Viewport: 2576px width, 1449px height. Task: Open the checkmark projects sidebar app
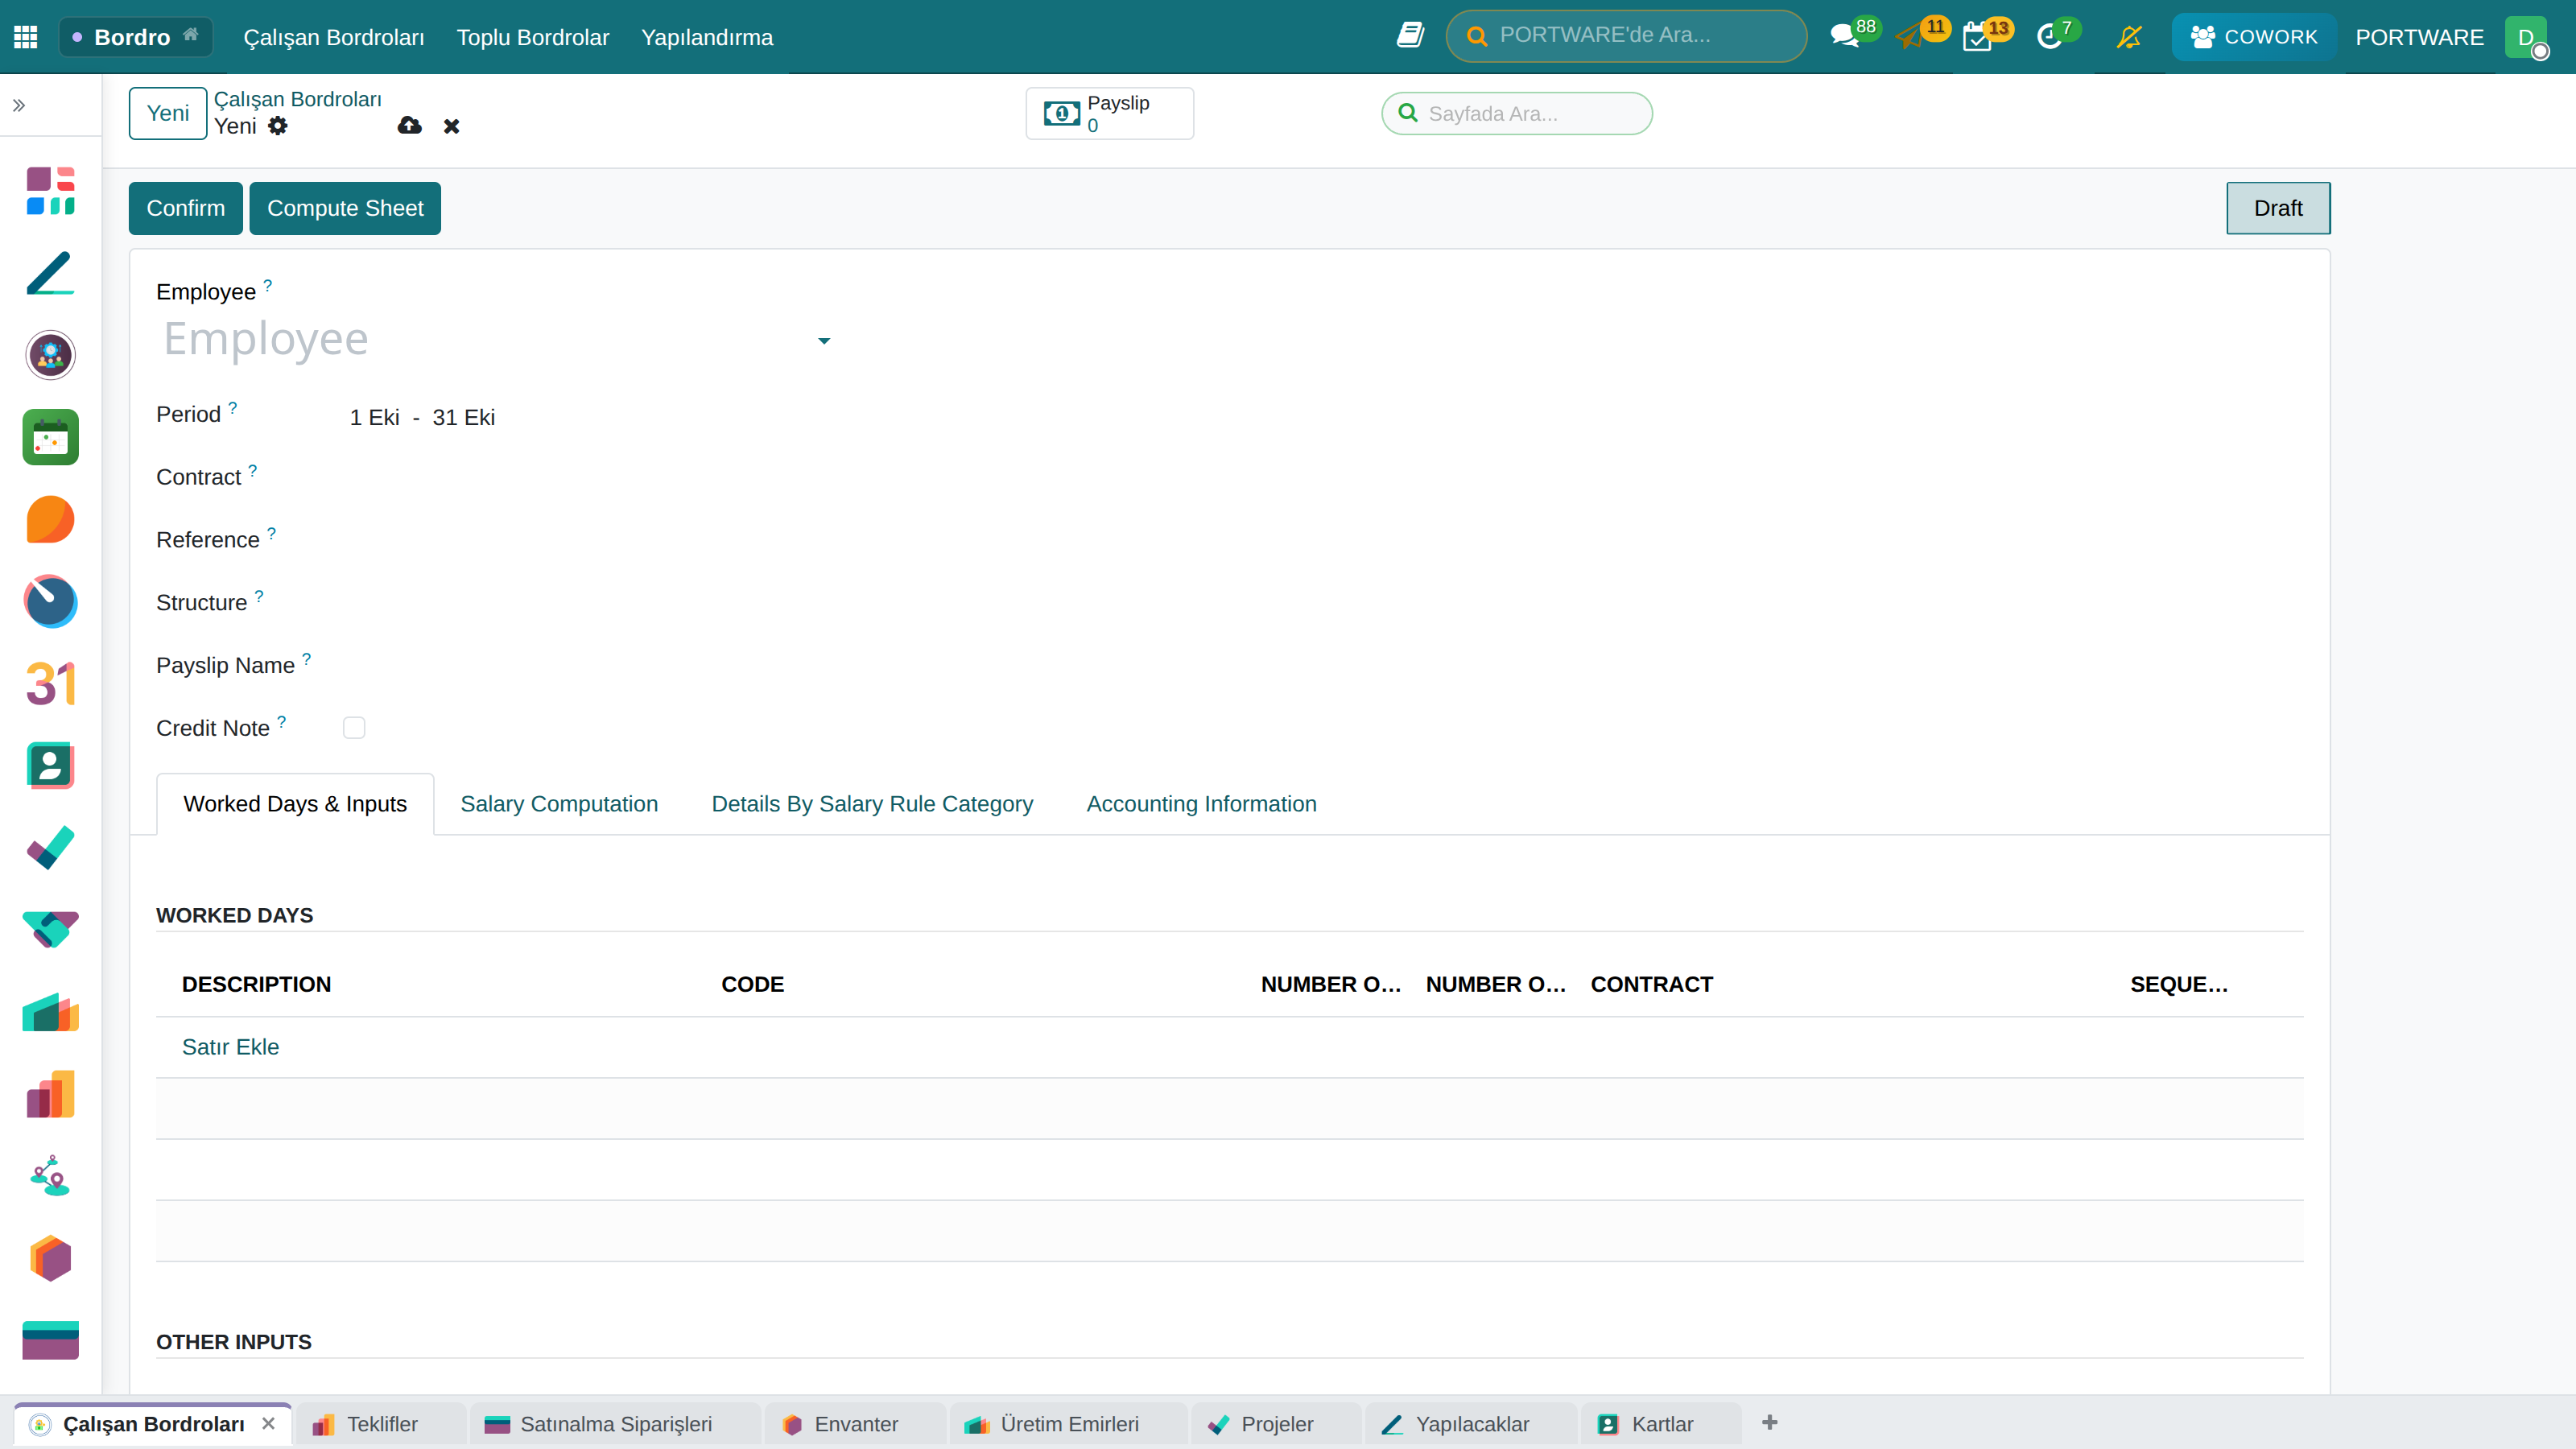point(50,848)
